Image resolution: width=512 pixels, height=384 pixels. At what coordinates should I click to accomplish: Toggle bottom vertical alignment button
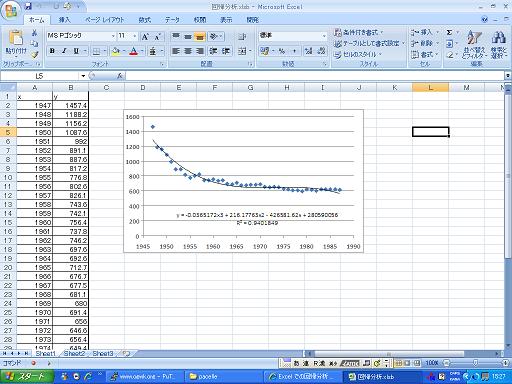pos(200,36)
